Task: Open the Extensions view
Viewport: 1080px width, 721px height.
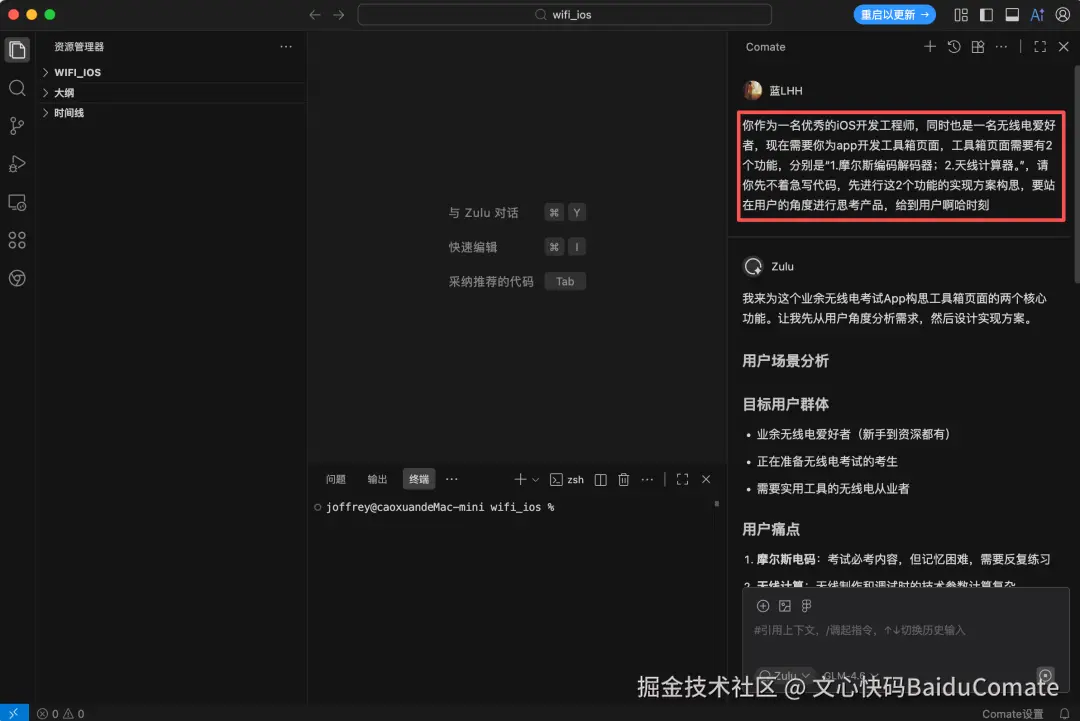Action: pos(17,240)
